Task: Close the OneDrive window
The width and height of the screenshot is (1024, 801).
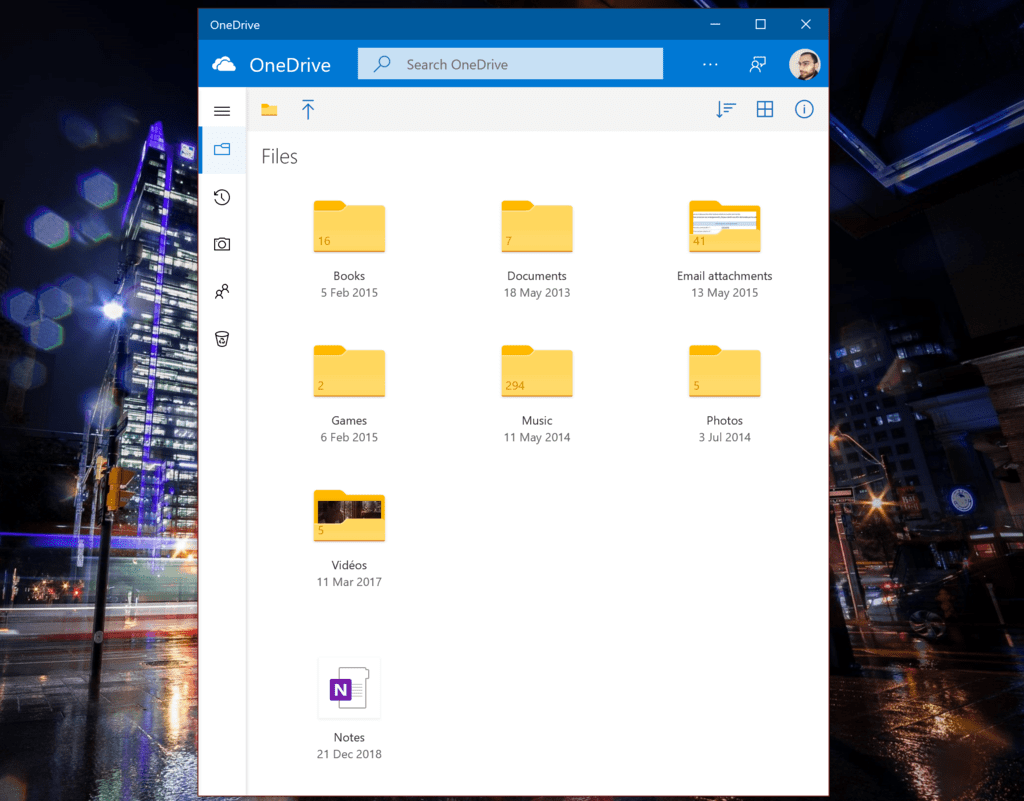Action: tap(806, 24)
